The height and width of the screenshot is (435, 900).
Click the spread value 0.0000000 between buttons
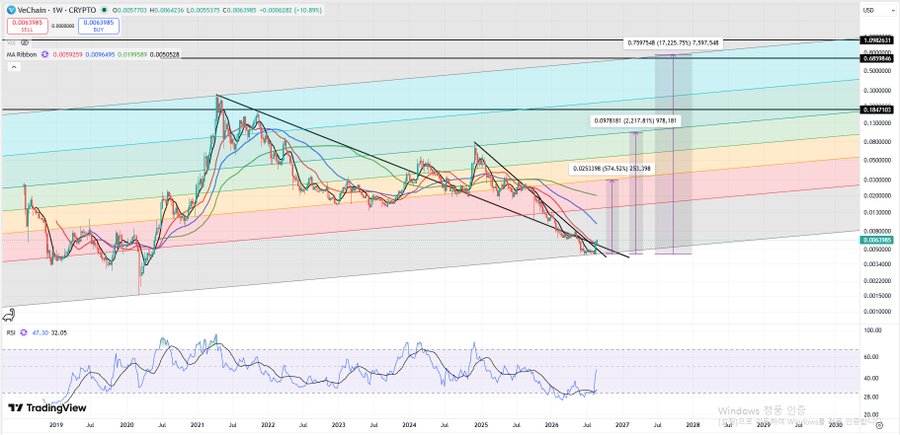pyautogui.click(x=63, y=26)
